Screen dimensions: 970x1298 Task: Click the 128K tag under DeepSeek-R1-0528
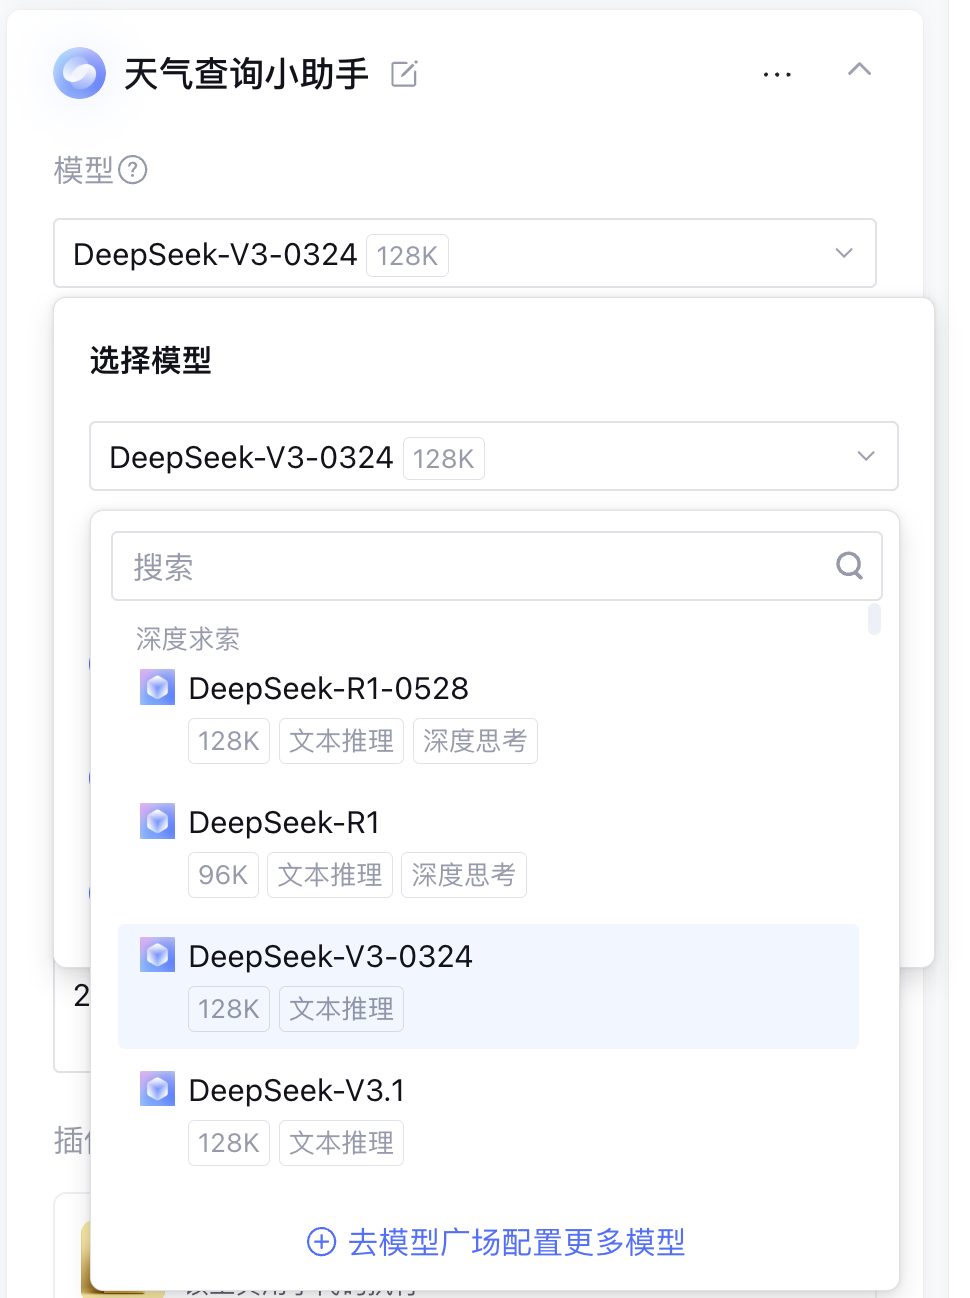click(x=229, y=741)
